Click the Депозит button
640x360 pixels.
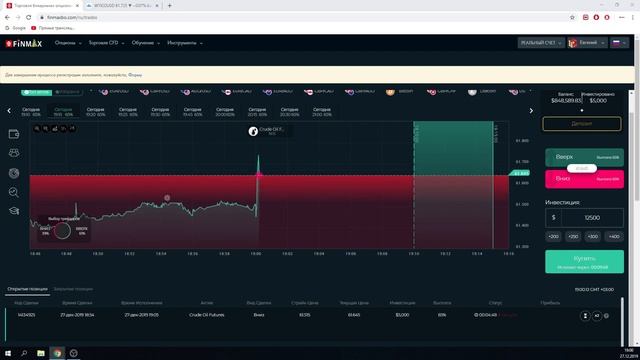click(x=582, y=124)
